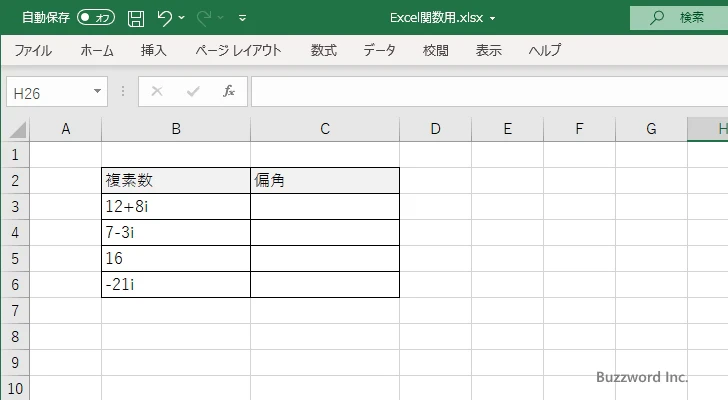
Task: Open the ファイル tab
Action: [32, 50]
